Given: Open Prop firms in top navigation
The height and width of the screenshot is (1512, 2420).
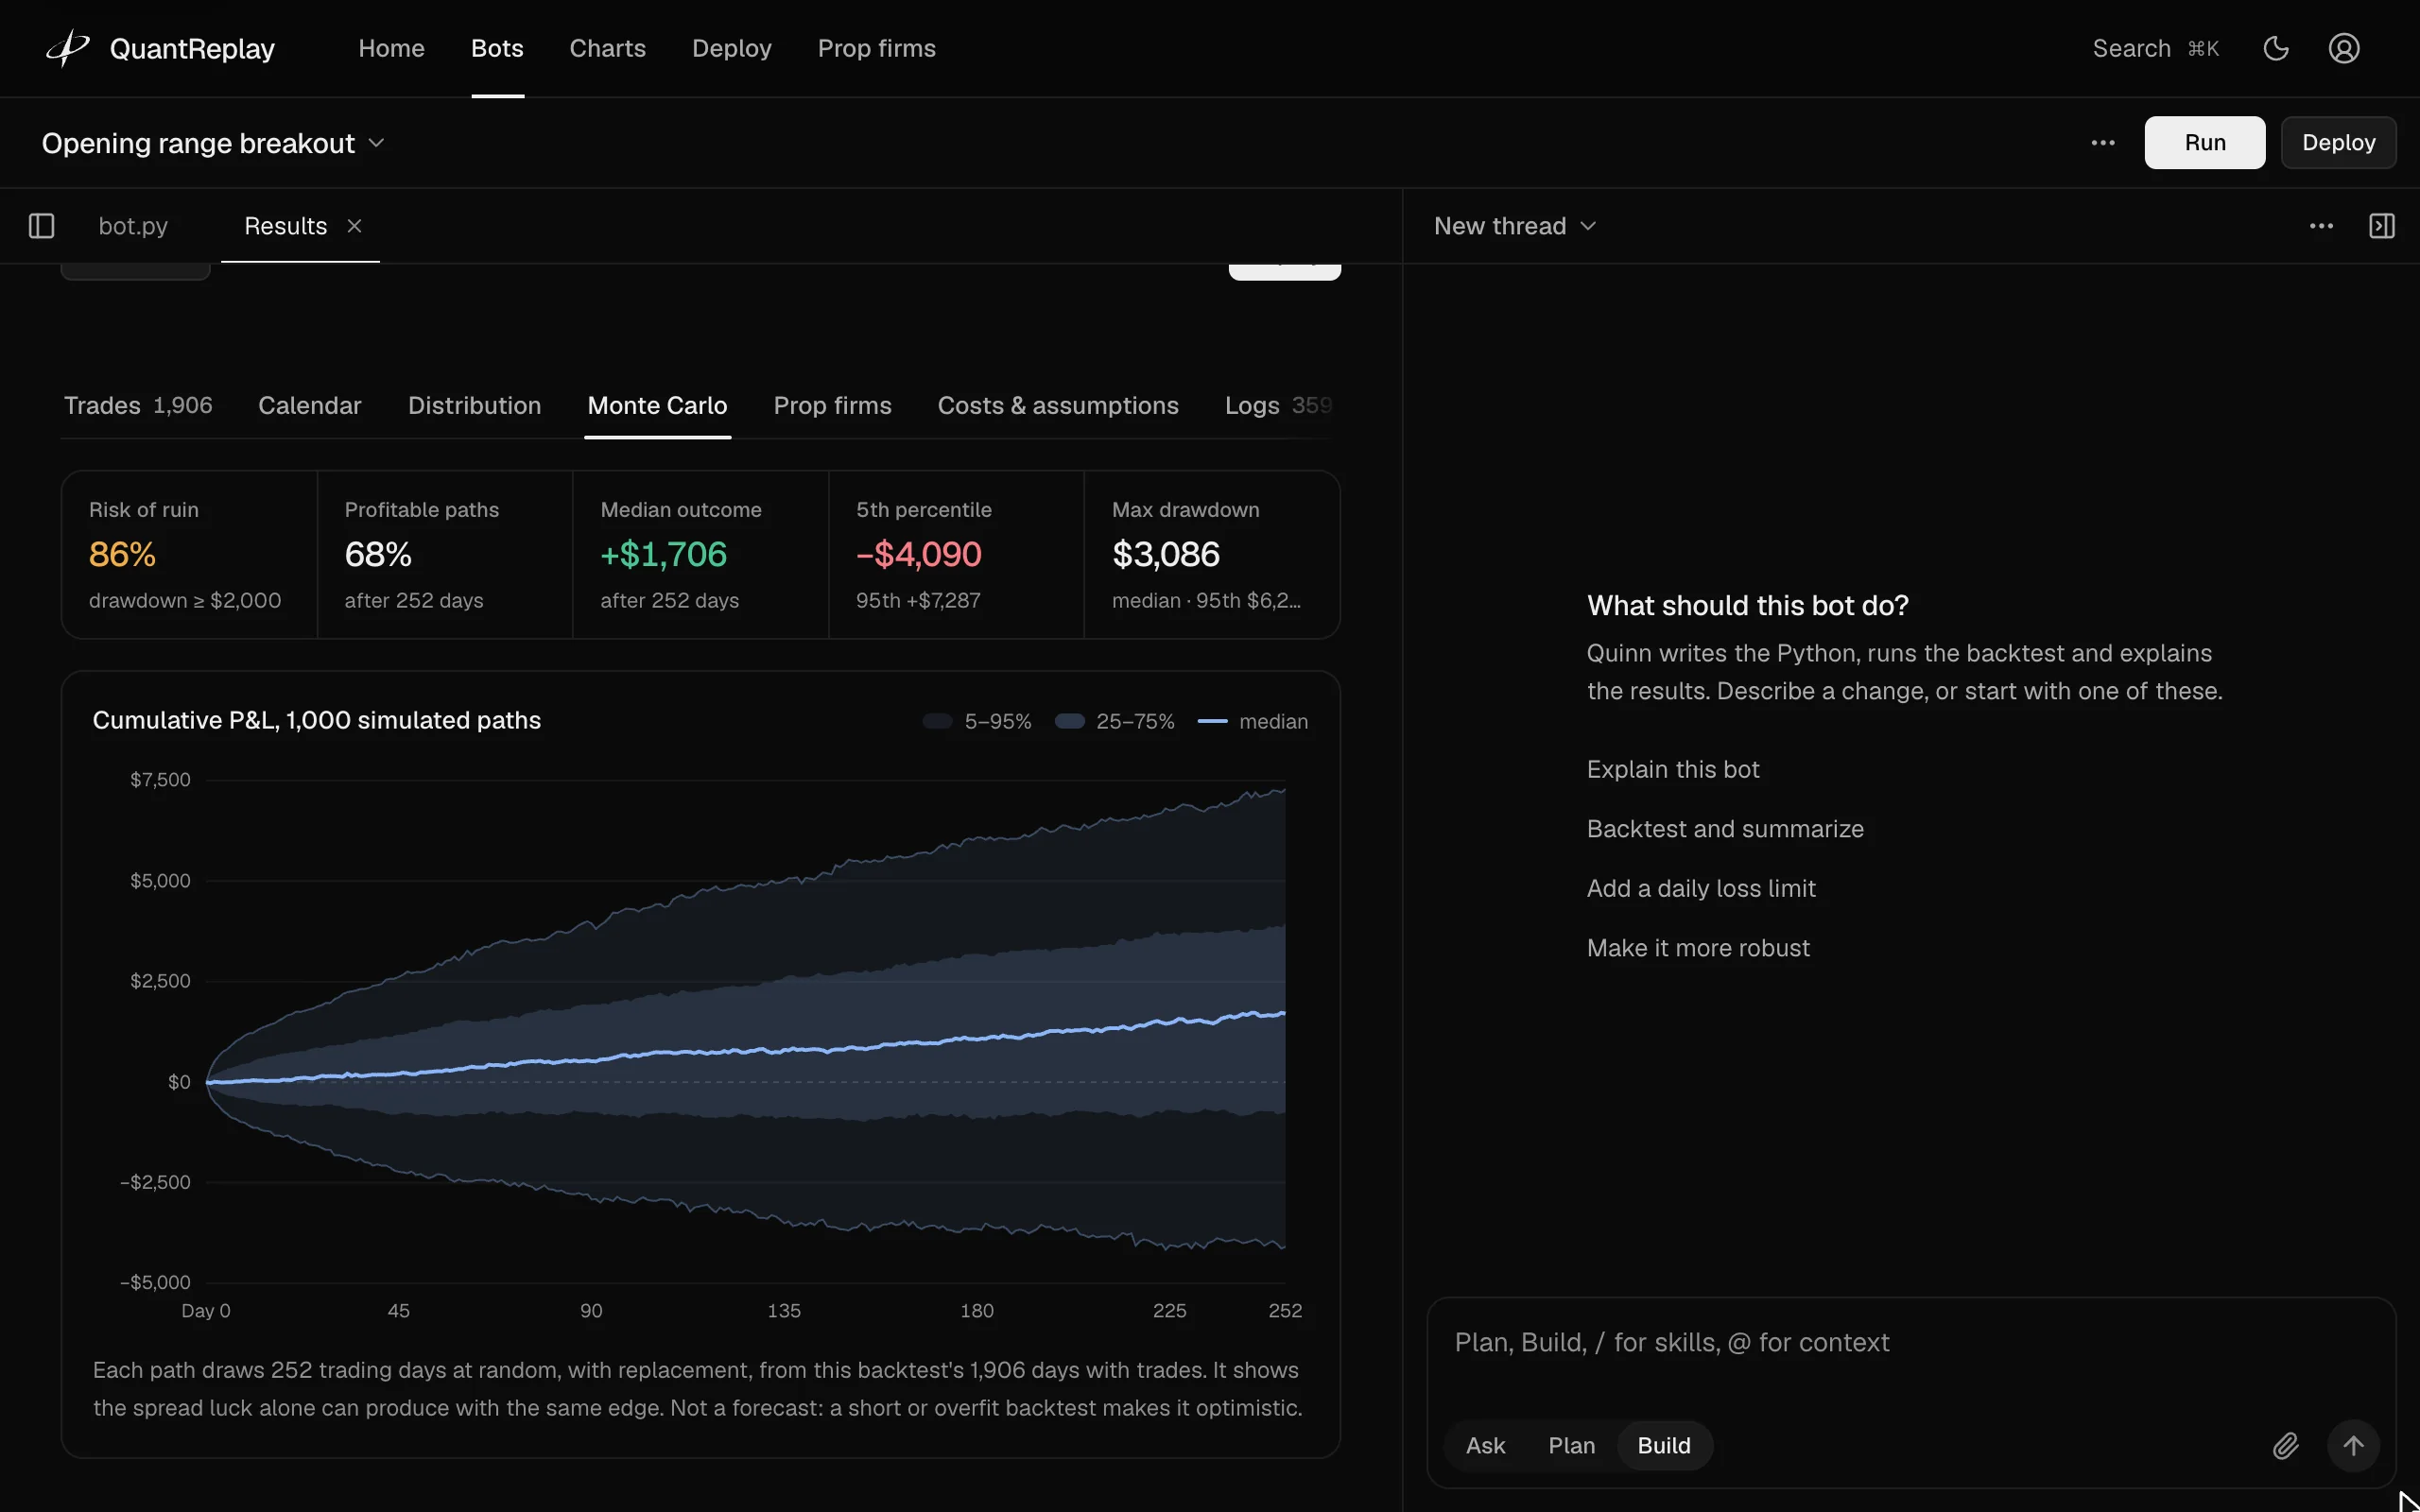Looking at the screenshot, I should [876, 48].
